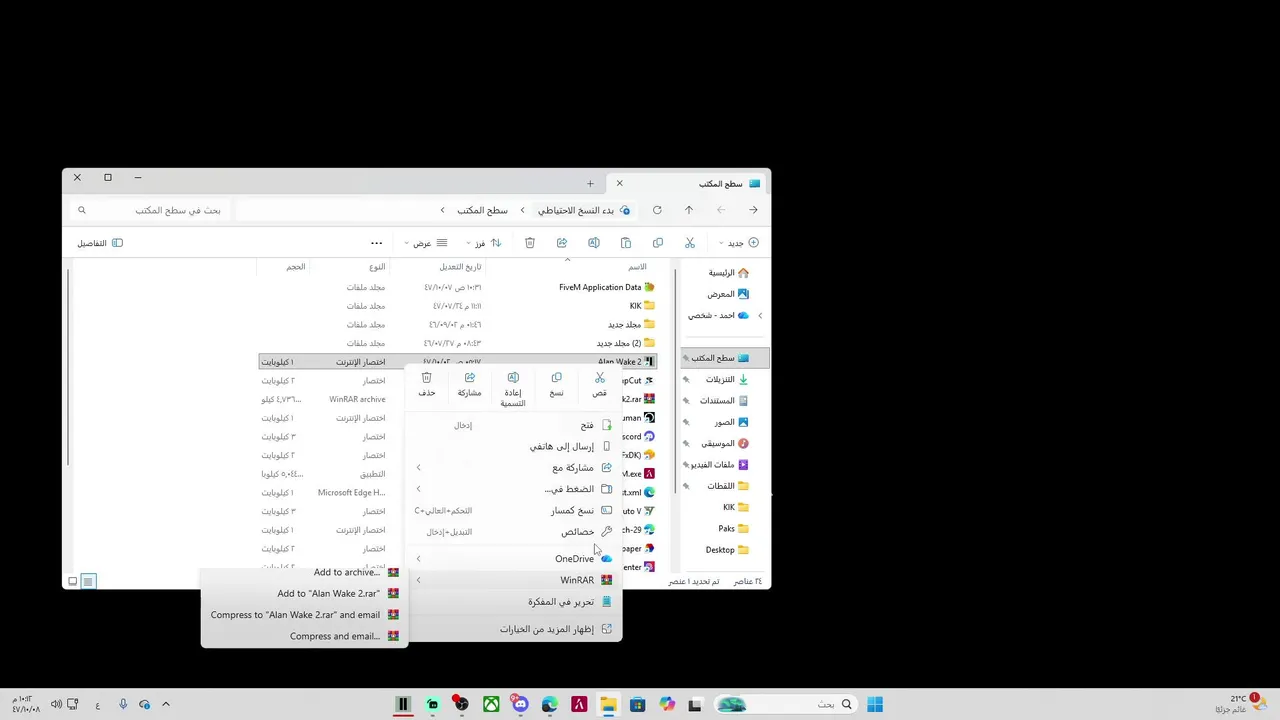Open Xbox app from taskbar
1280x720 pixels.
491,704
